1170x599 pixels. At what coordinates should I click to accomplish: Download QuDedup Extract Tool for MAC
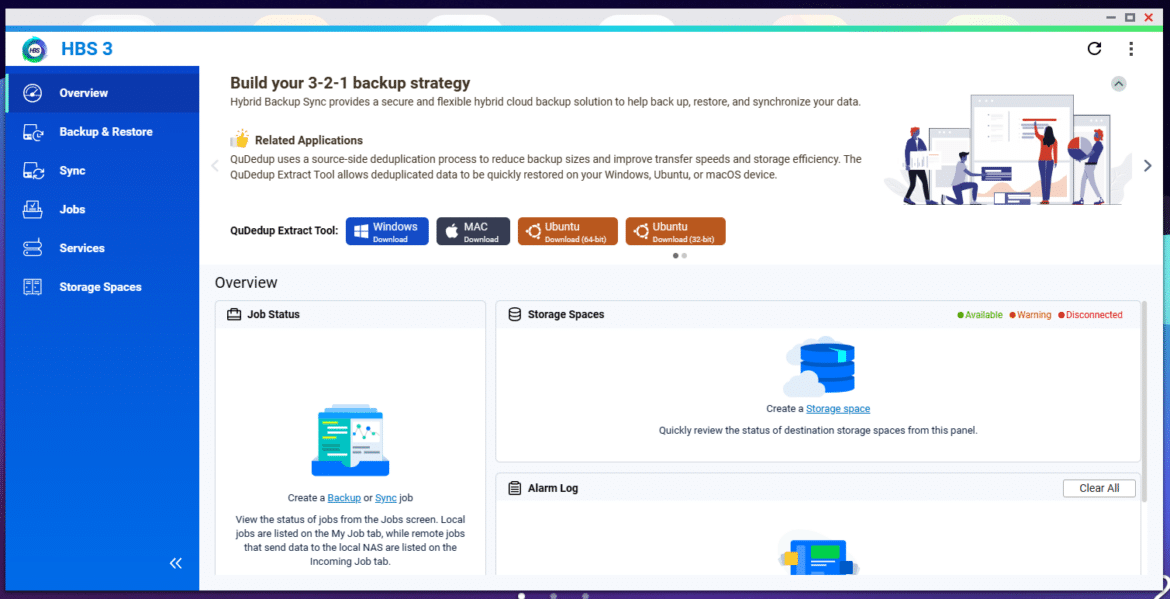click(473, 231)
